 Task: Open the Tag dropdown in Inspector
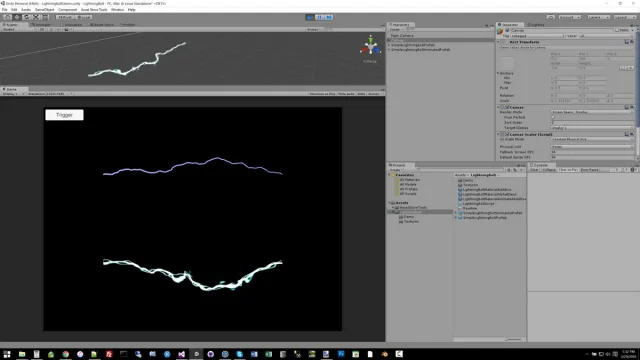pyautogui.click(x=537, y=36)
